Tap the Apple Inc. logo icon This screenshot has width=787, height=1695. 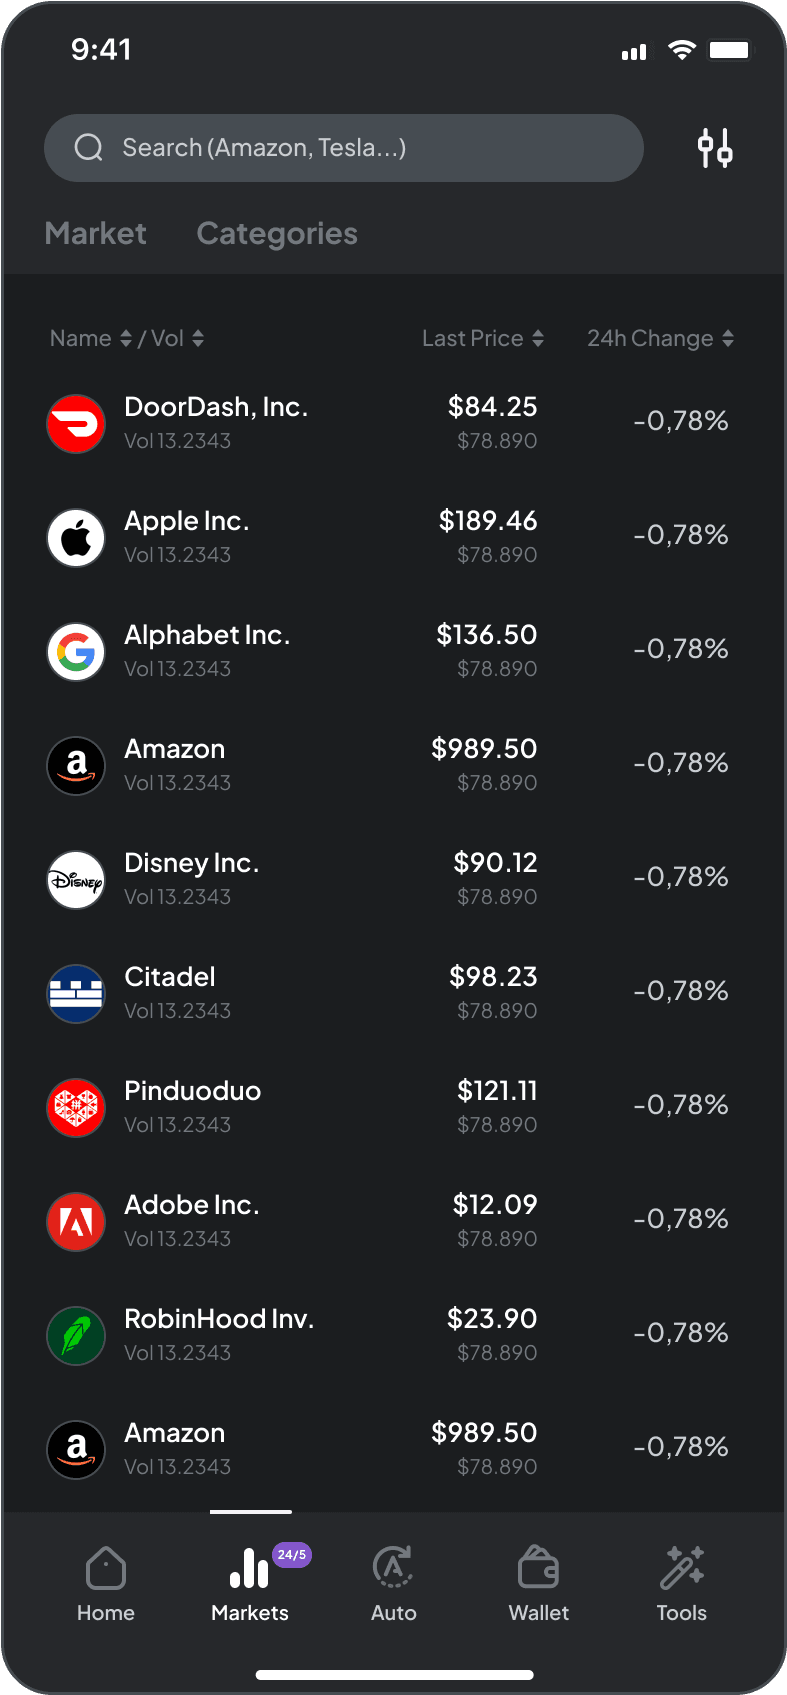click(x=76, y=537)
